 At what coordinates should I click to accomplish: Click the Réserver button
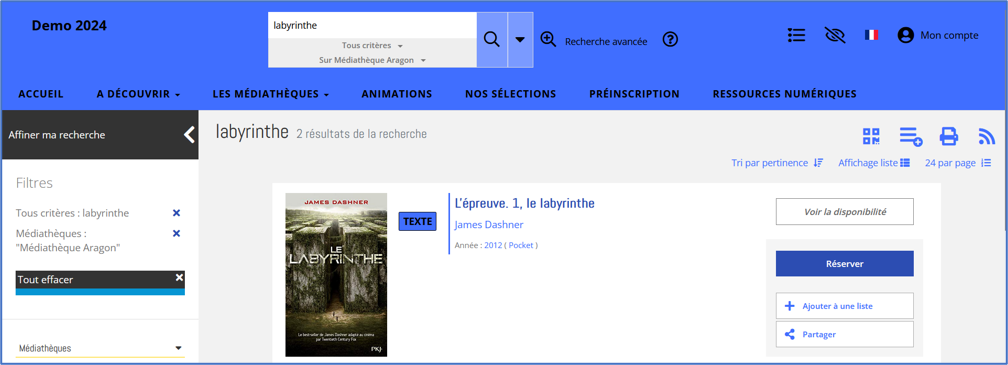(x=845, y=263)
